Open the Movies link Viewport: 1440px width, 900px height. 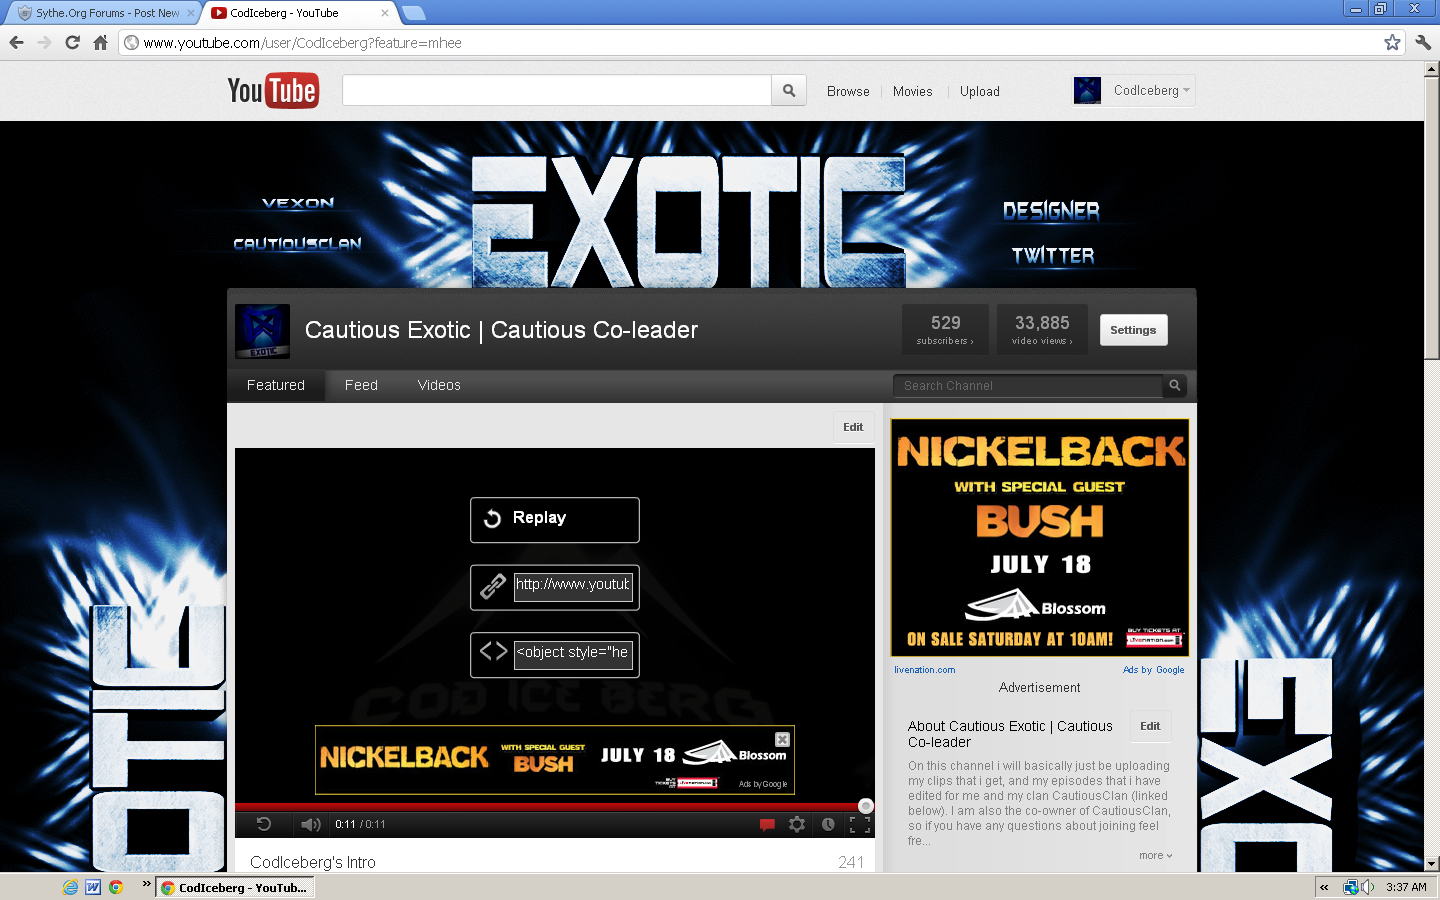coord(912,91)
